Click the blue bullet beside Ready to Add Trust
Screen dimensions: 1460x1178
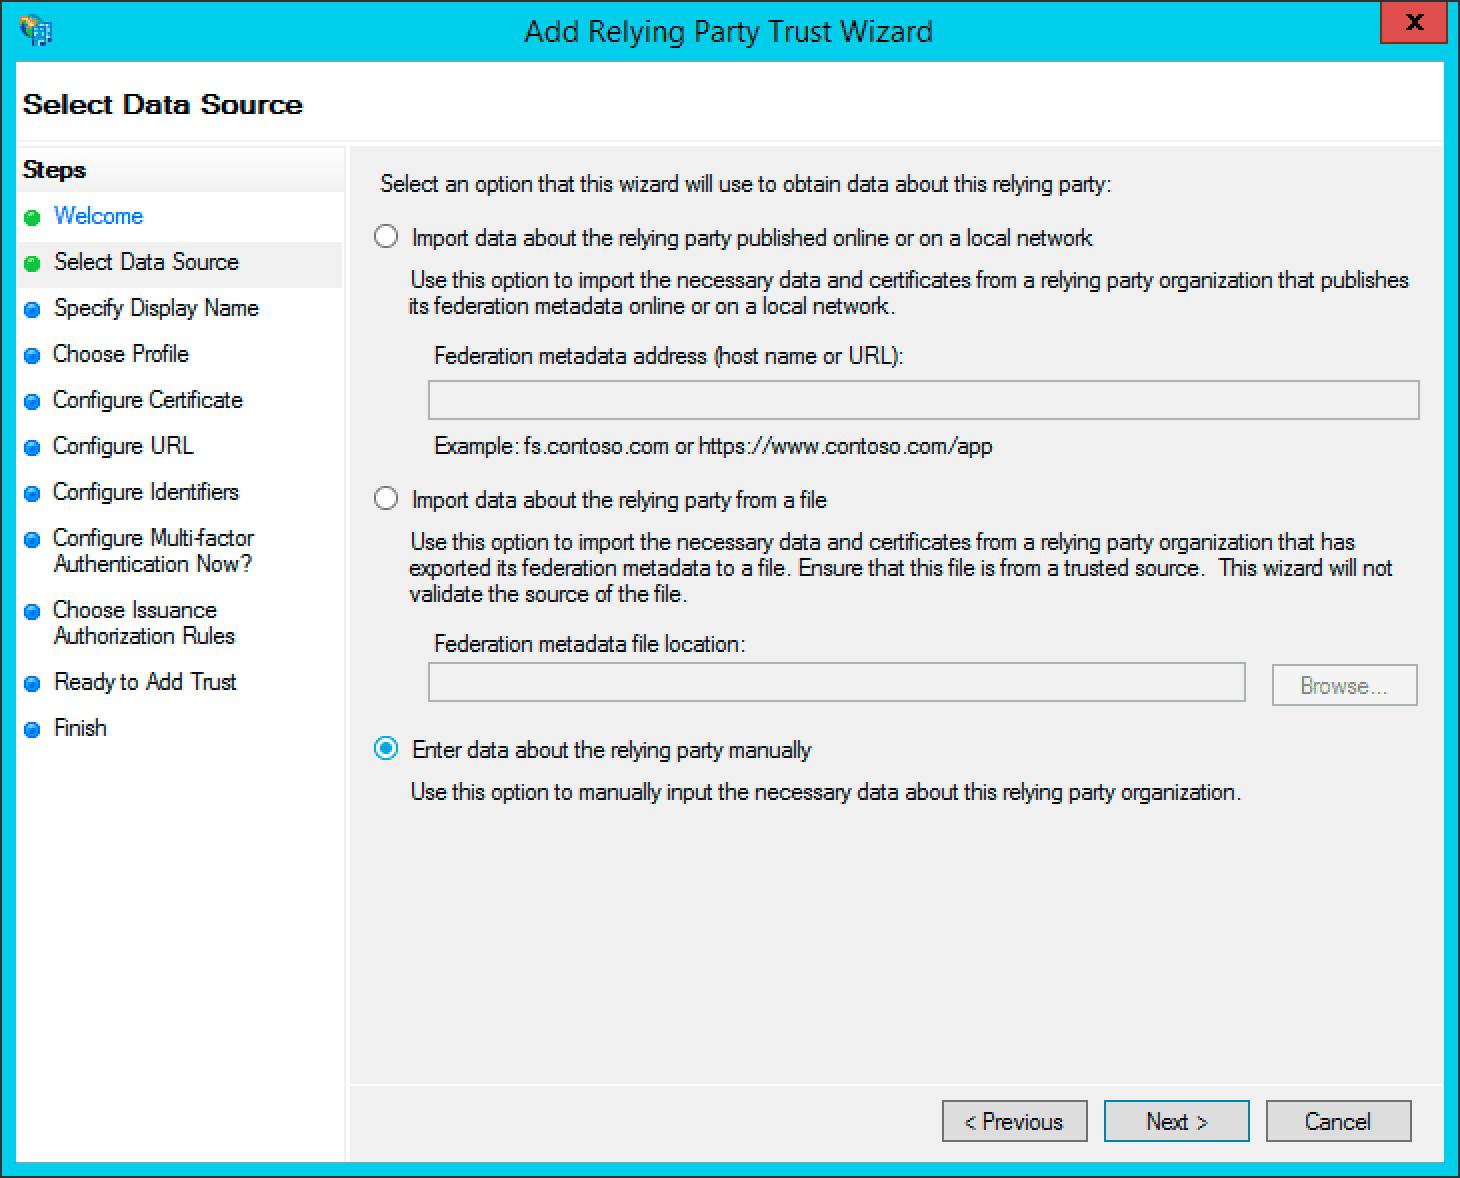tap(32, 683)
